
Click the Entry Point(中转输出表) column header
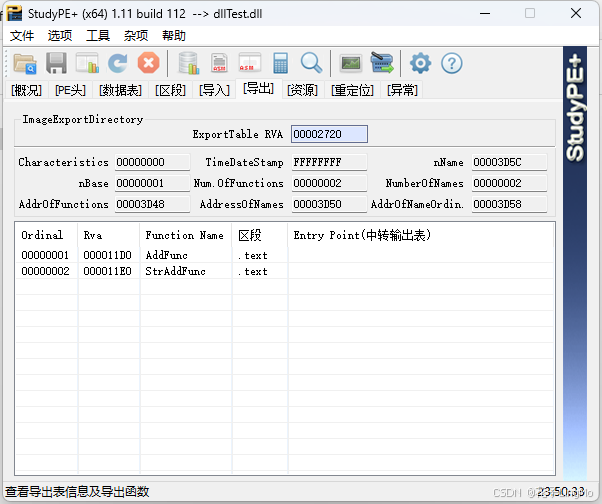click(x=421, y=235)
